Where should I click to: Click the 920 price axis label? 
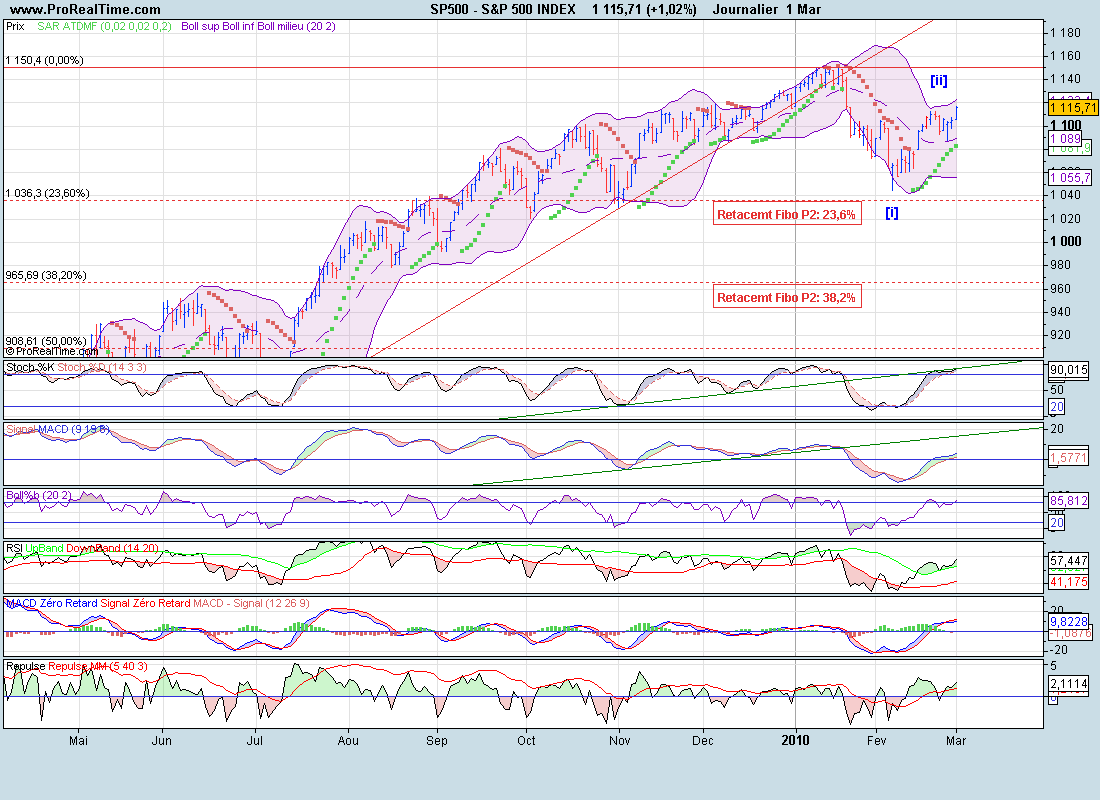click(x=1060, y=335)
